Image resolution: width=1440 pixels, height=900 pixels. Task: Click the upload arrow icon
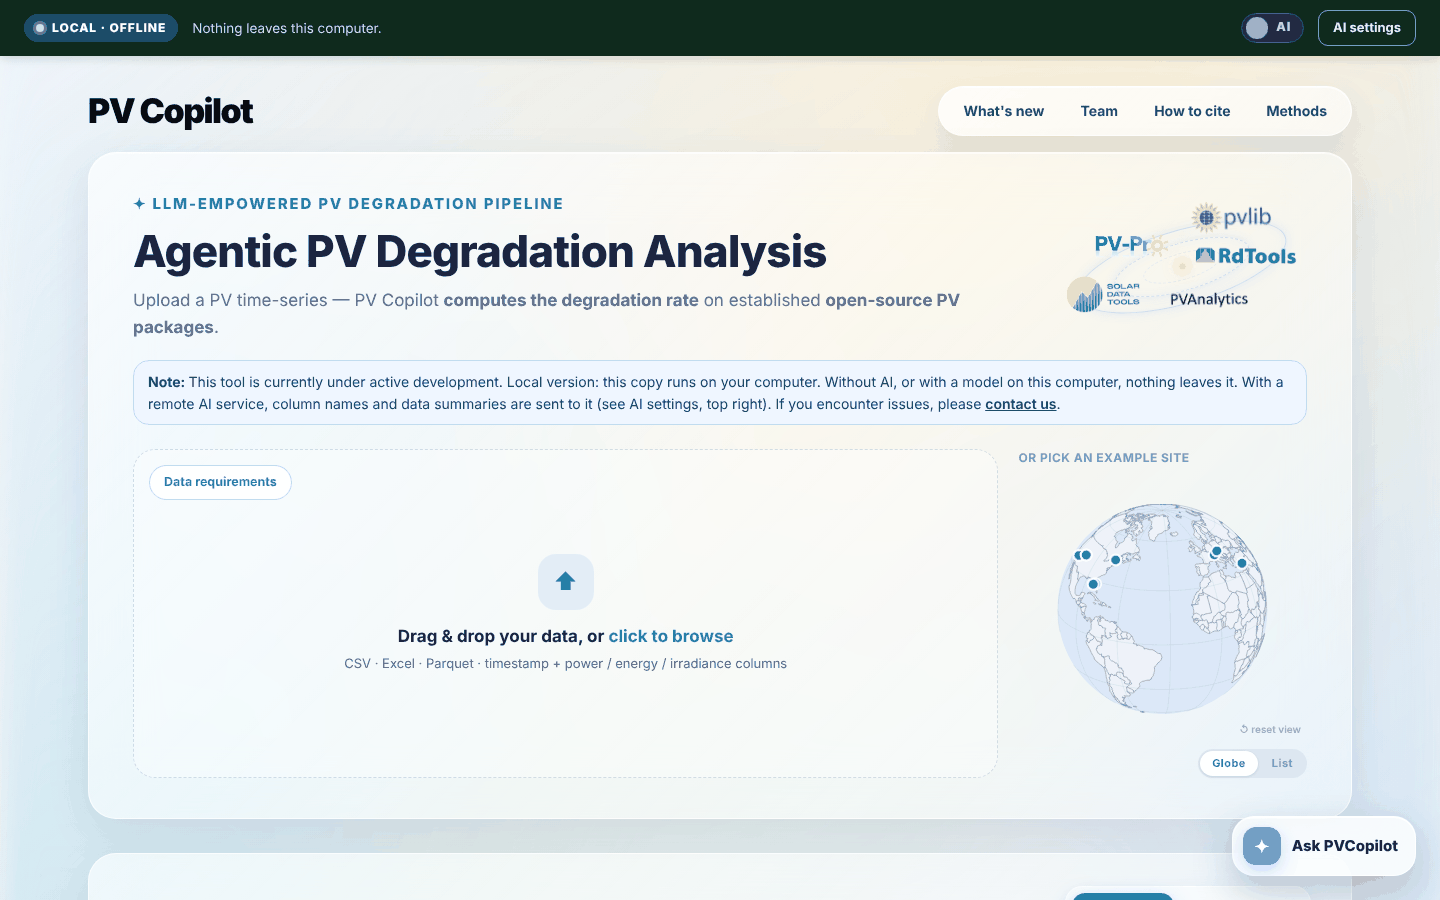[566, 582]
